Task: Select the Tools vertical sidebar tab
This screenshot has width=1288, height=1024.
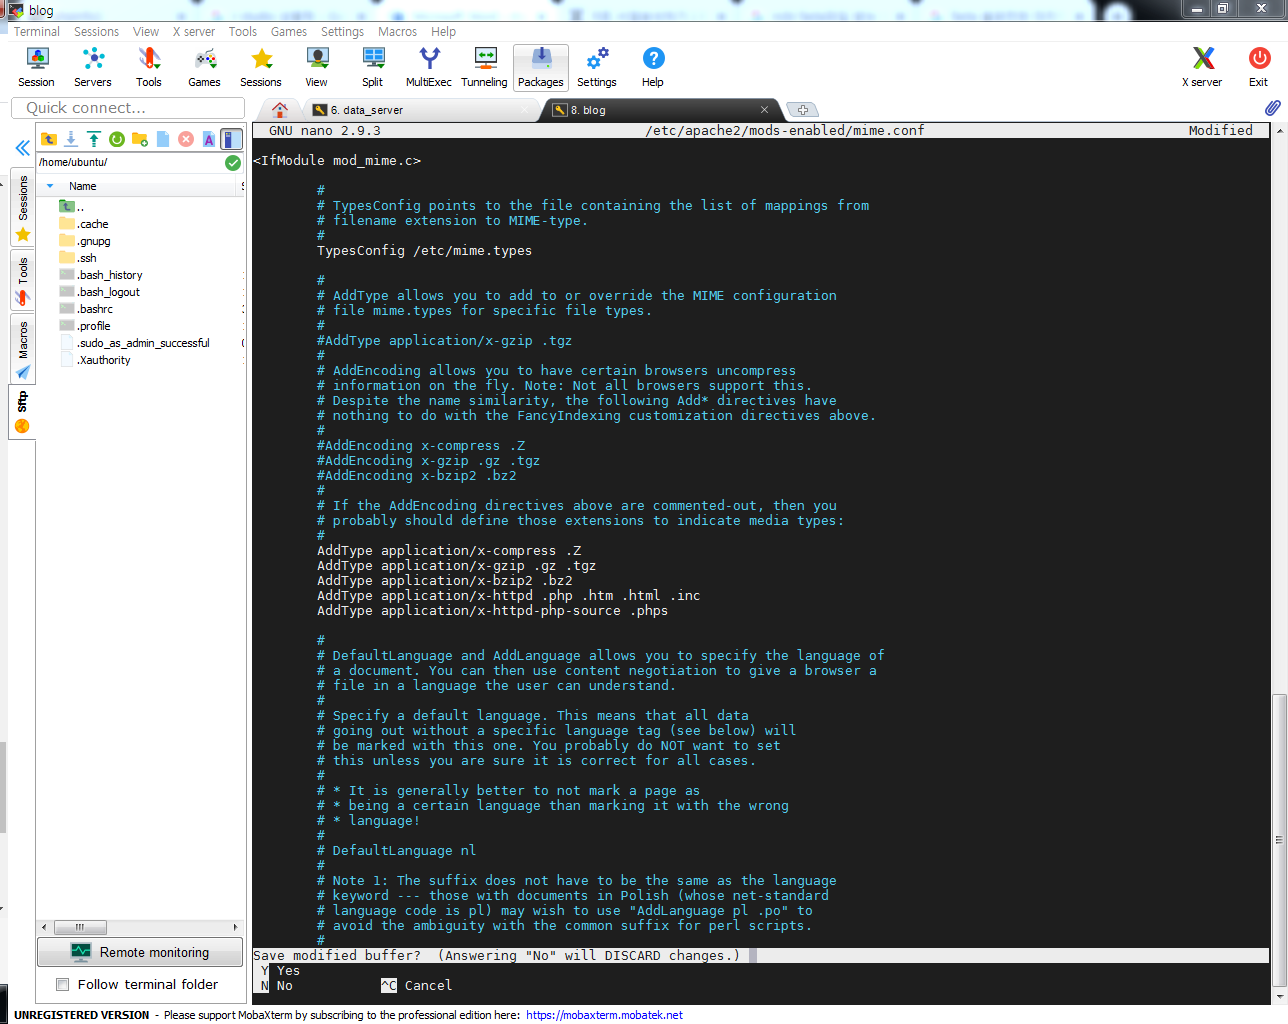Action: tap(23, 280)
